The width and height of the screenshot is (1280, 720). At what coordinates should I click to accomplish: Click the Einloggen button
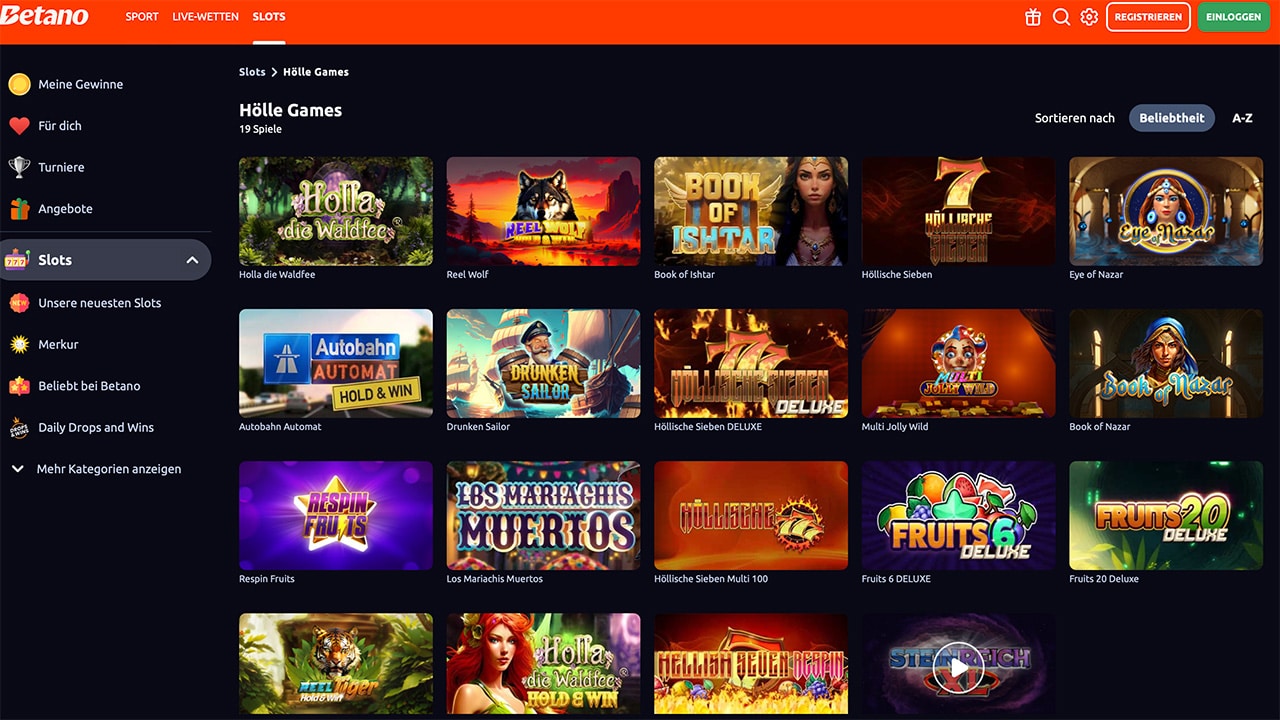[1233, 17]
